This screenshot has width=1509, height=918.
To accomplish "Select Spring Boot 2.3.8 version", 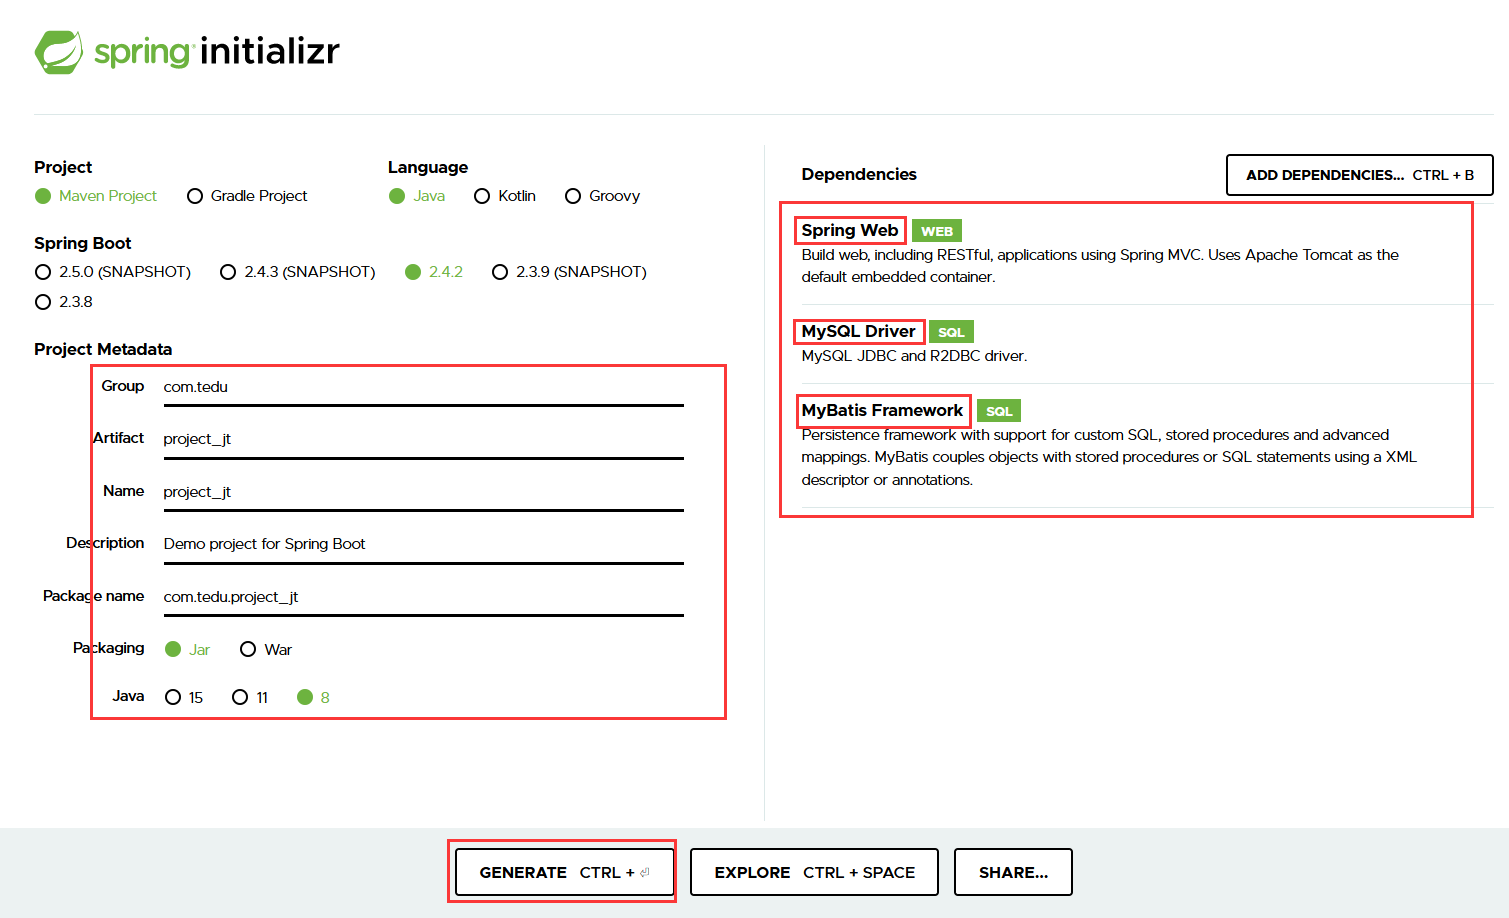I will [64, 302].
